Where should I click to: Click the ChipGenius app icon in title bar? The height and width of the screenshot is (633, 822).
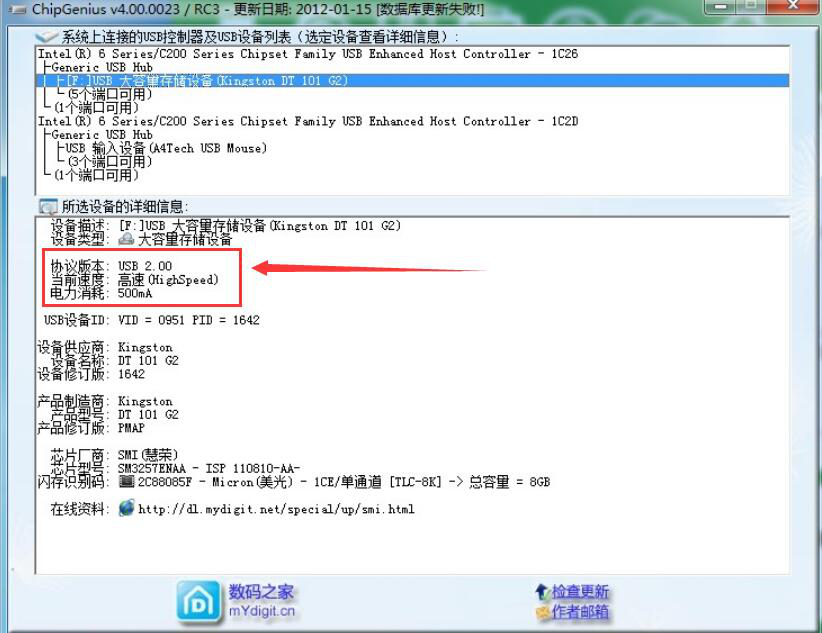17,9
